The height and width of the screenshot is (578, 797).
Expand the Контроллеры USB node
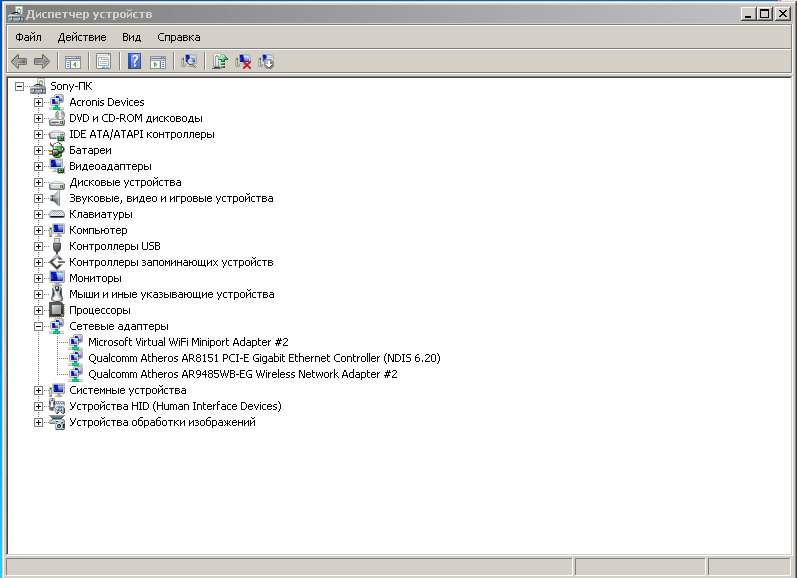pos(38,246)
